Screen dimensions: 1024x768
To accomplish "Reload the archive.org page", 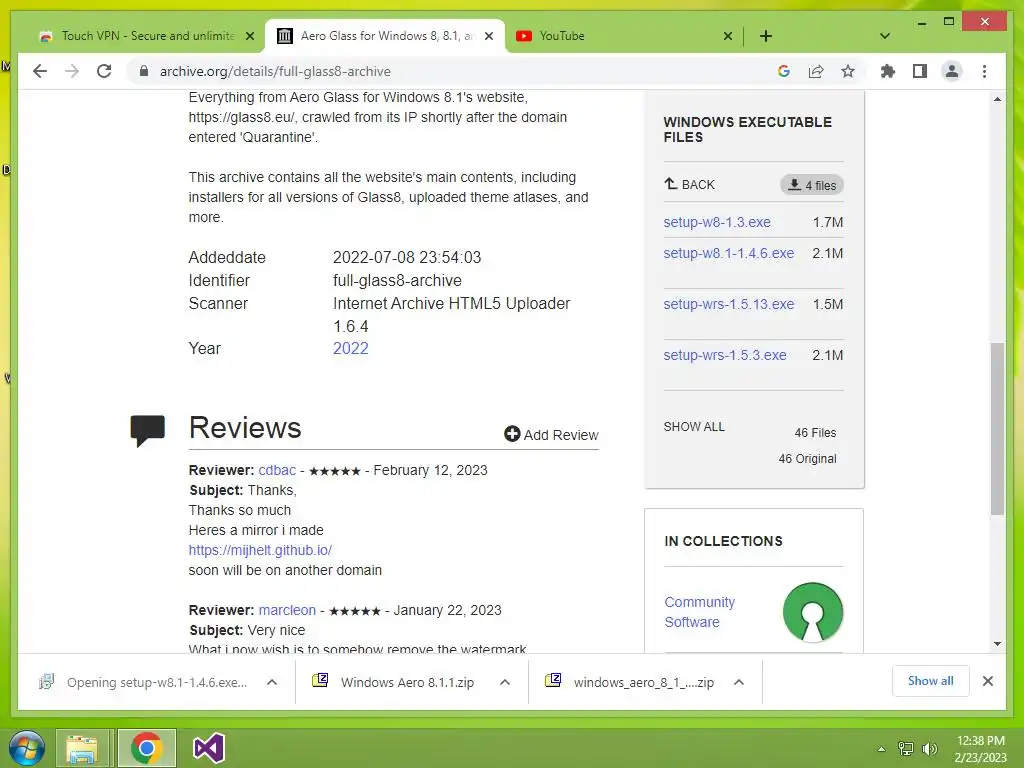I will [x=104, y=71].
